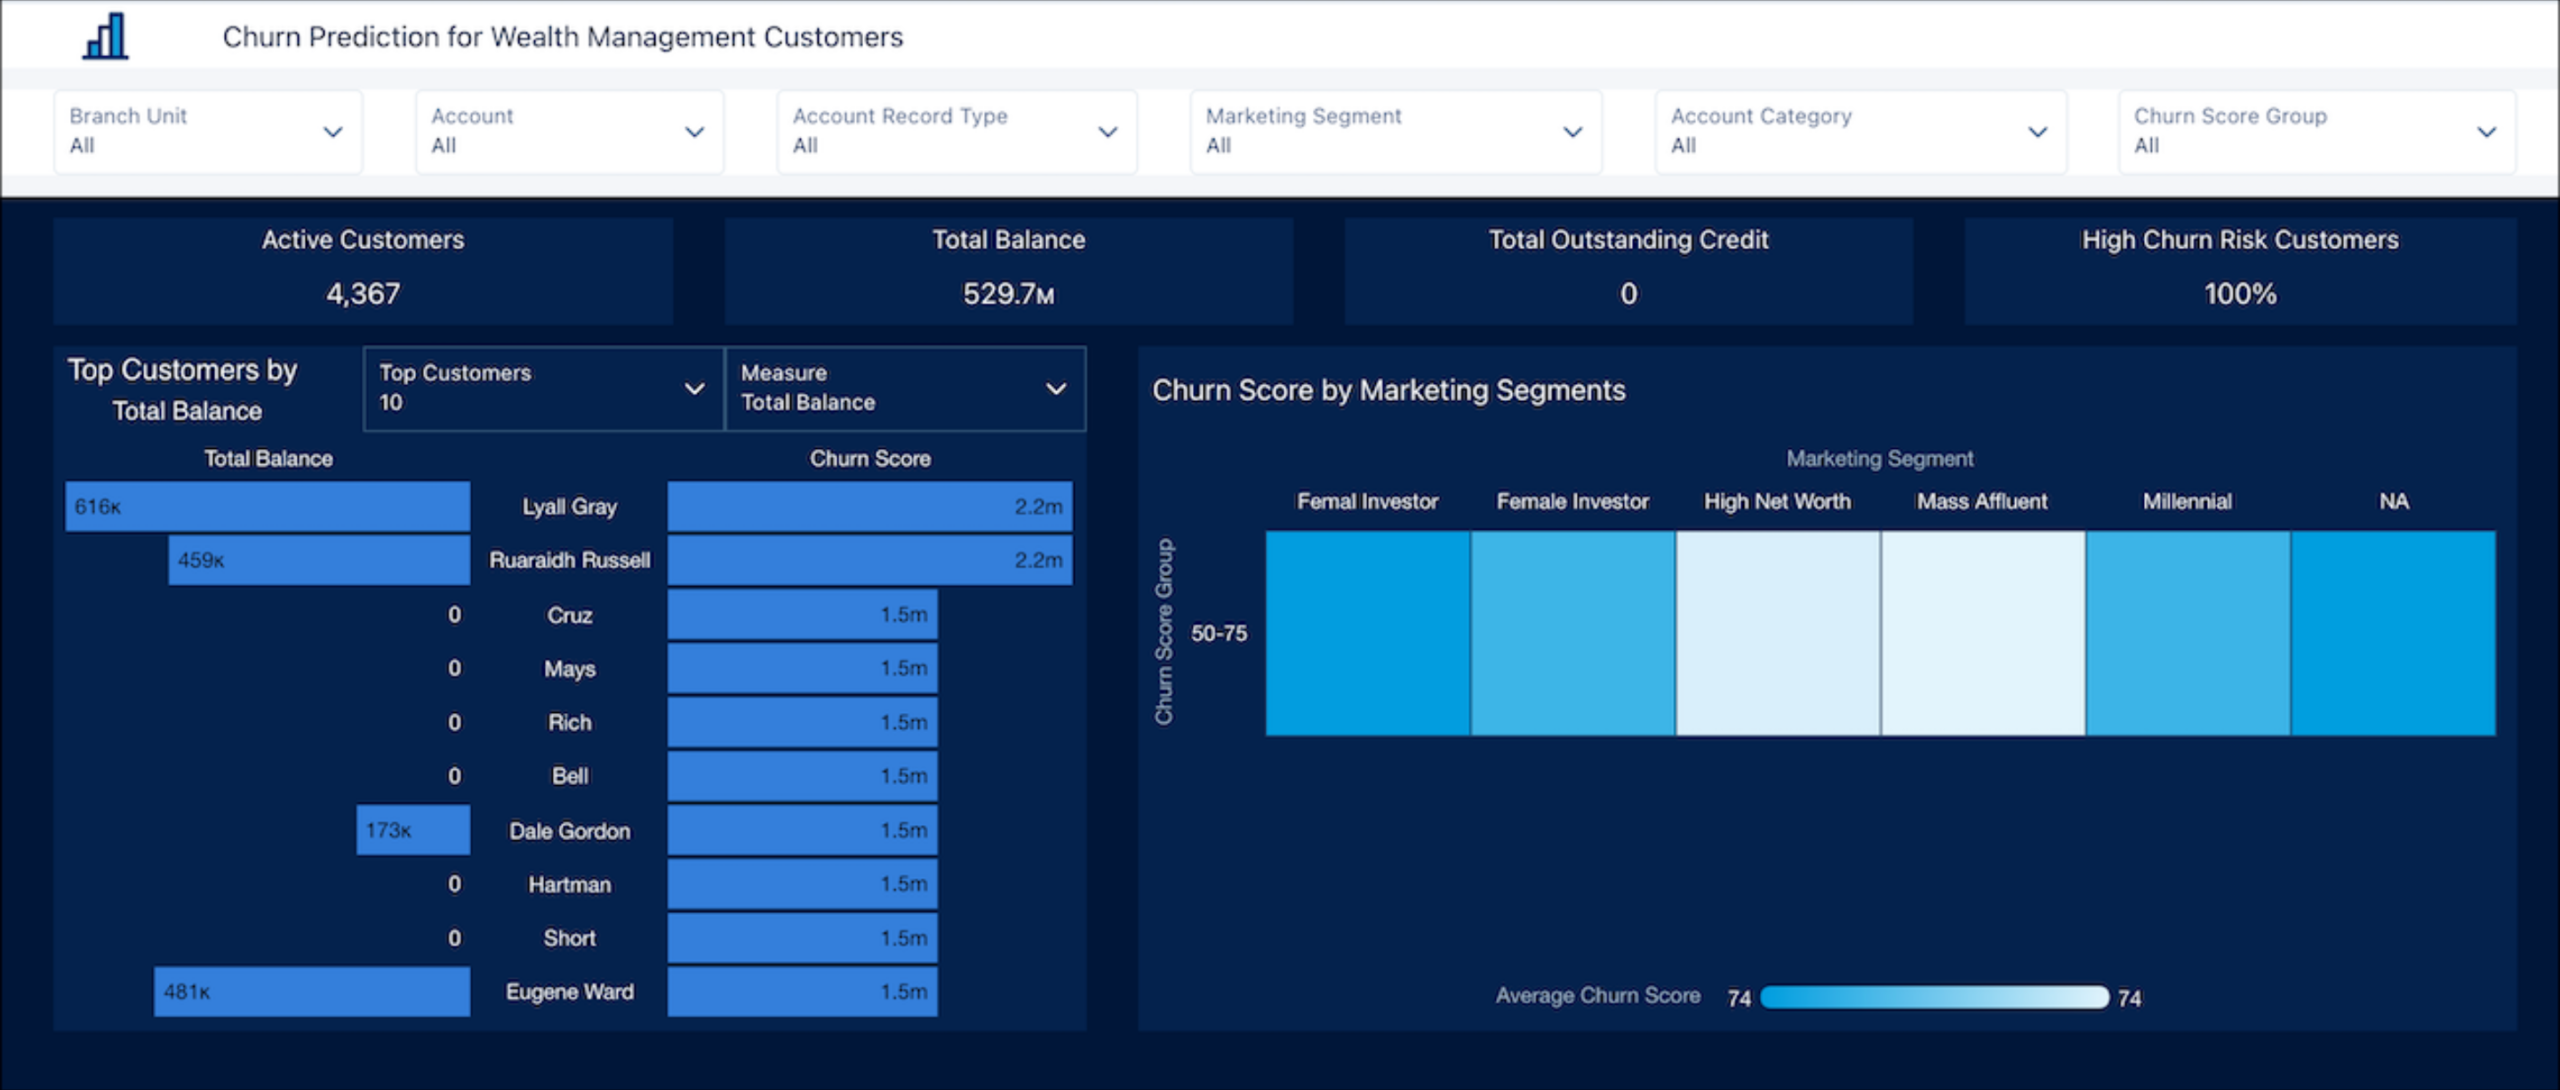Expand the Account filter chevron

tap(694, 132)
